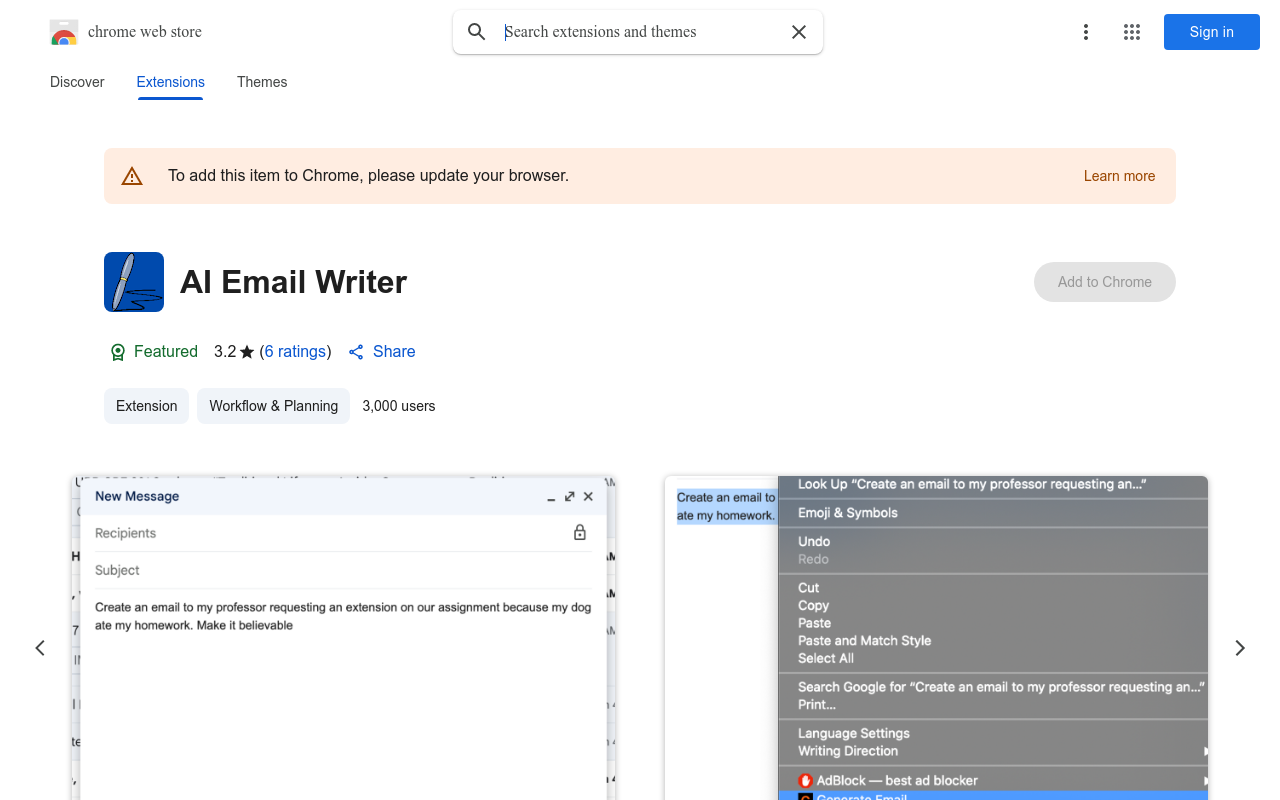Open the three-dot more options menu

pos(1086,32)
